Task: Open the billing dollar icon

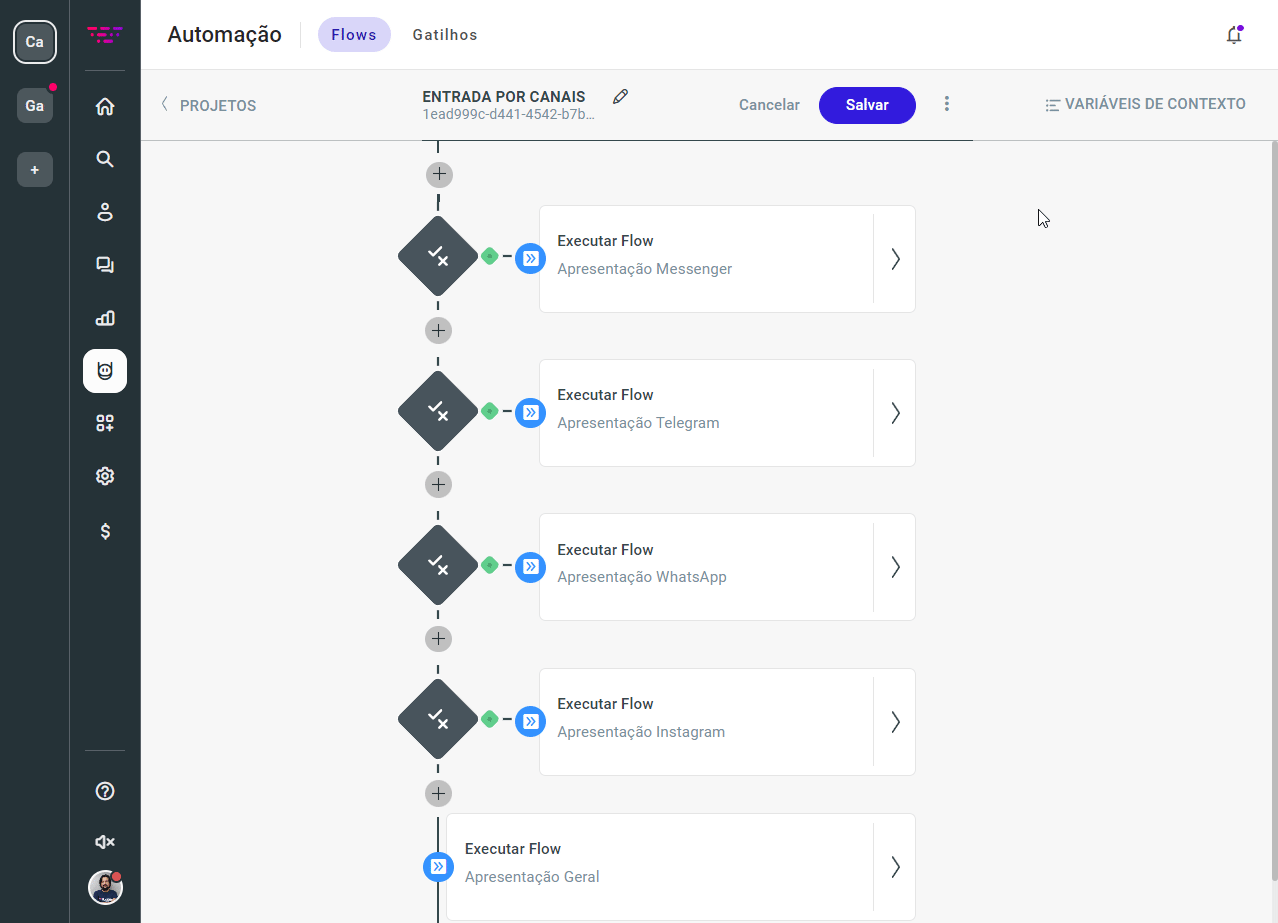Action: click(x=105, y=531)
